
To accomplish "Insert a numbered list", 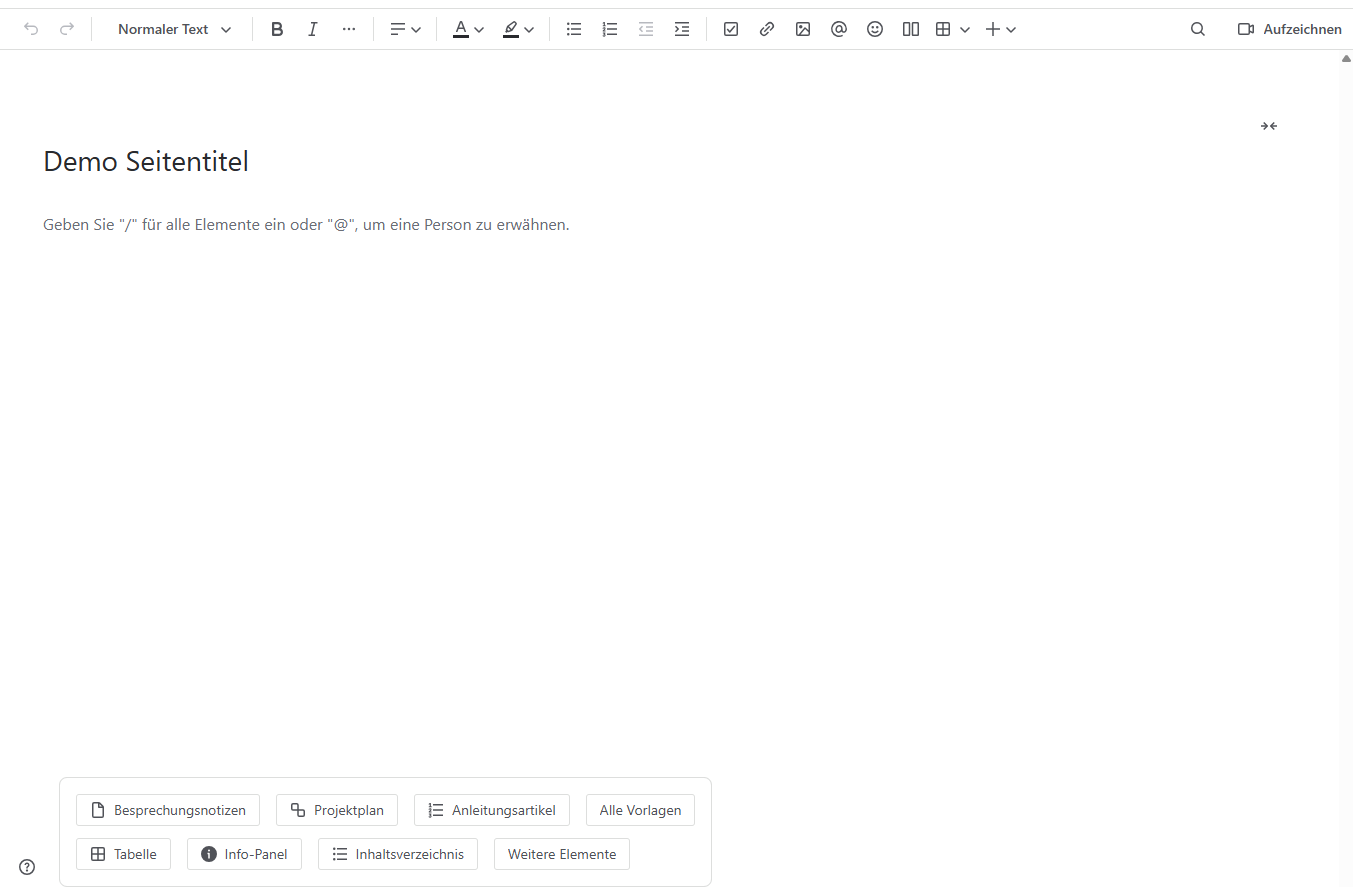I will [x=610, y=29].
